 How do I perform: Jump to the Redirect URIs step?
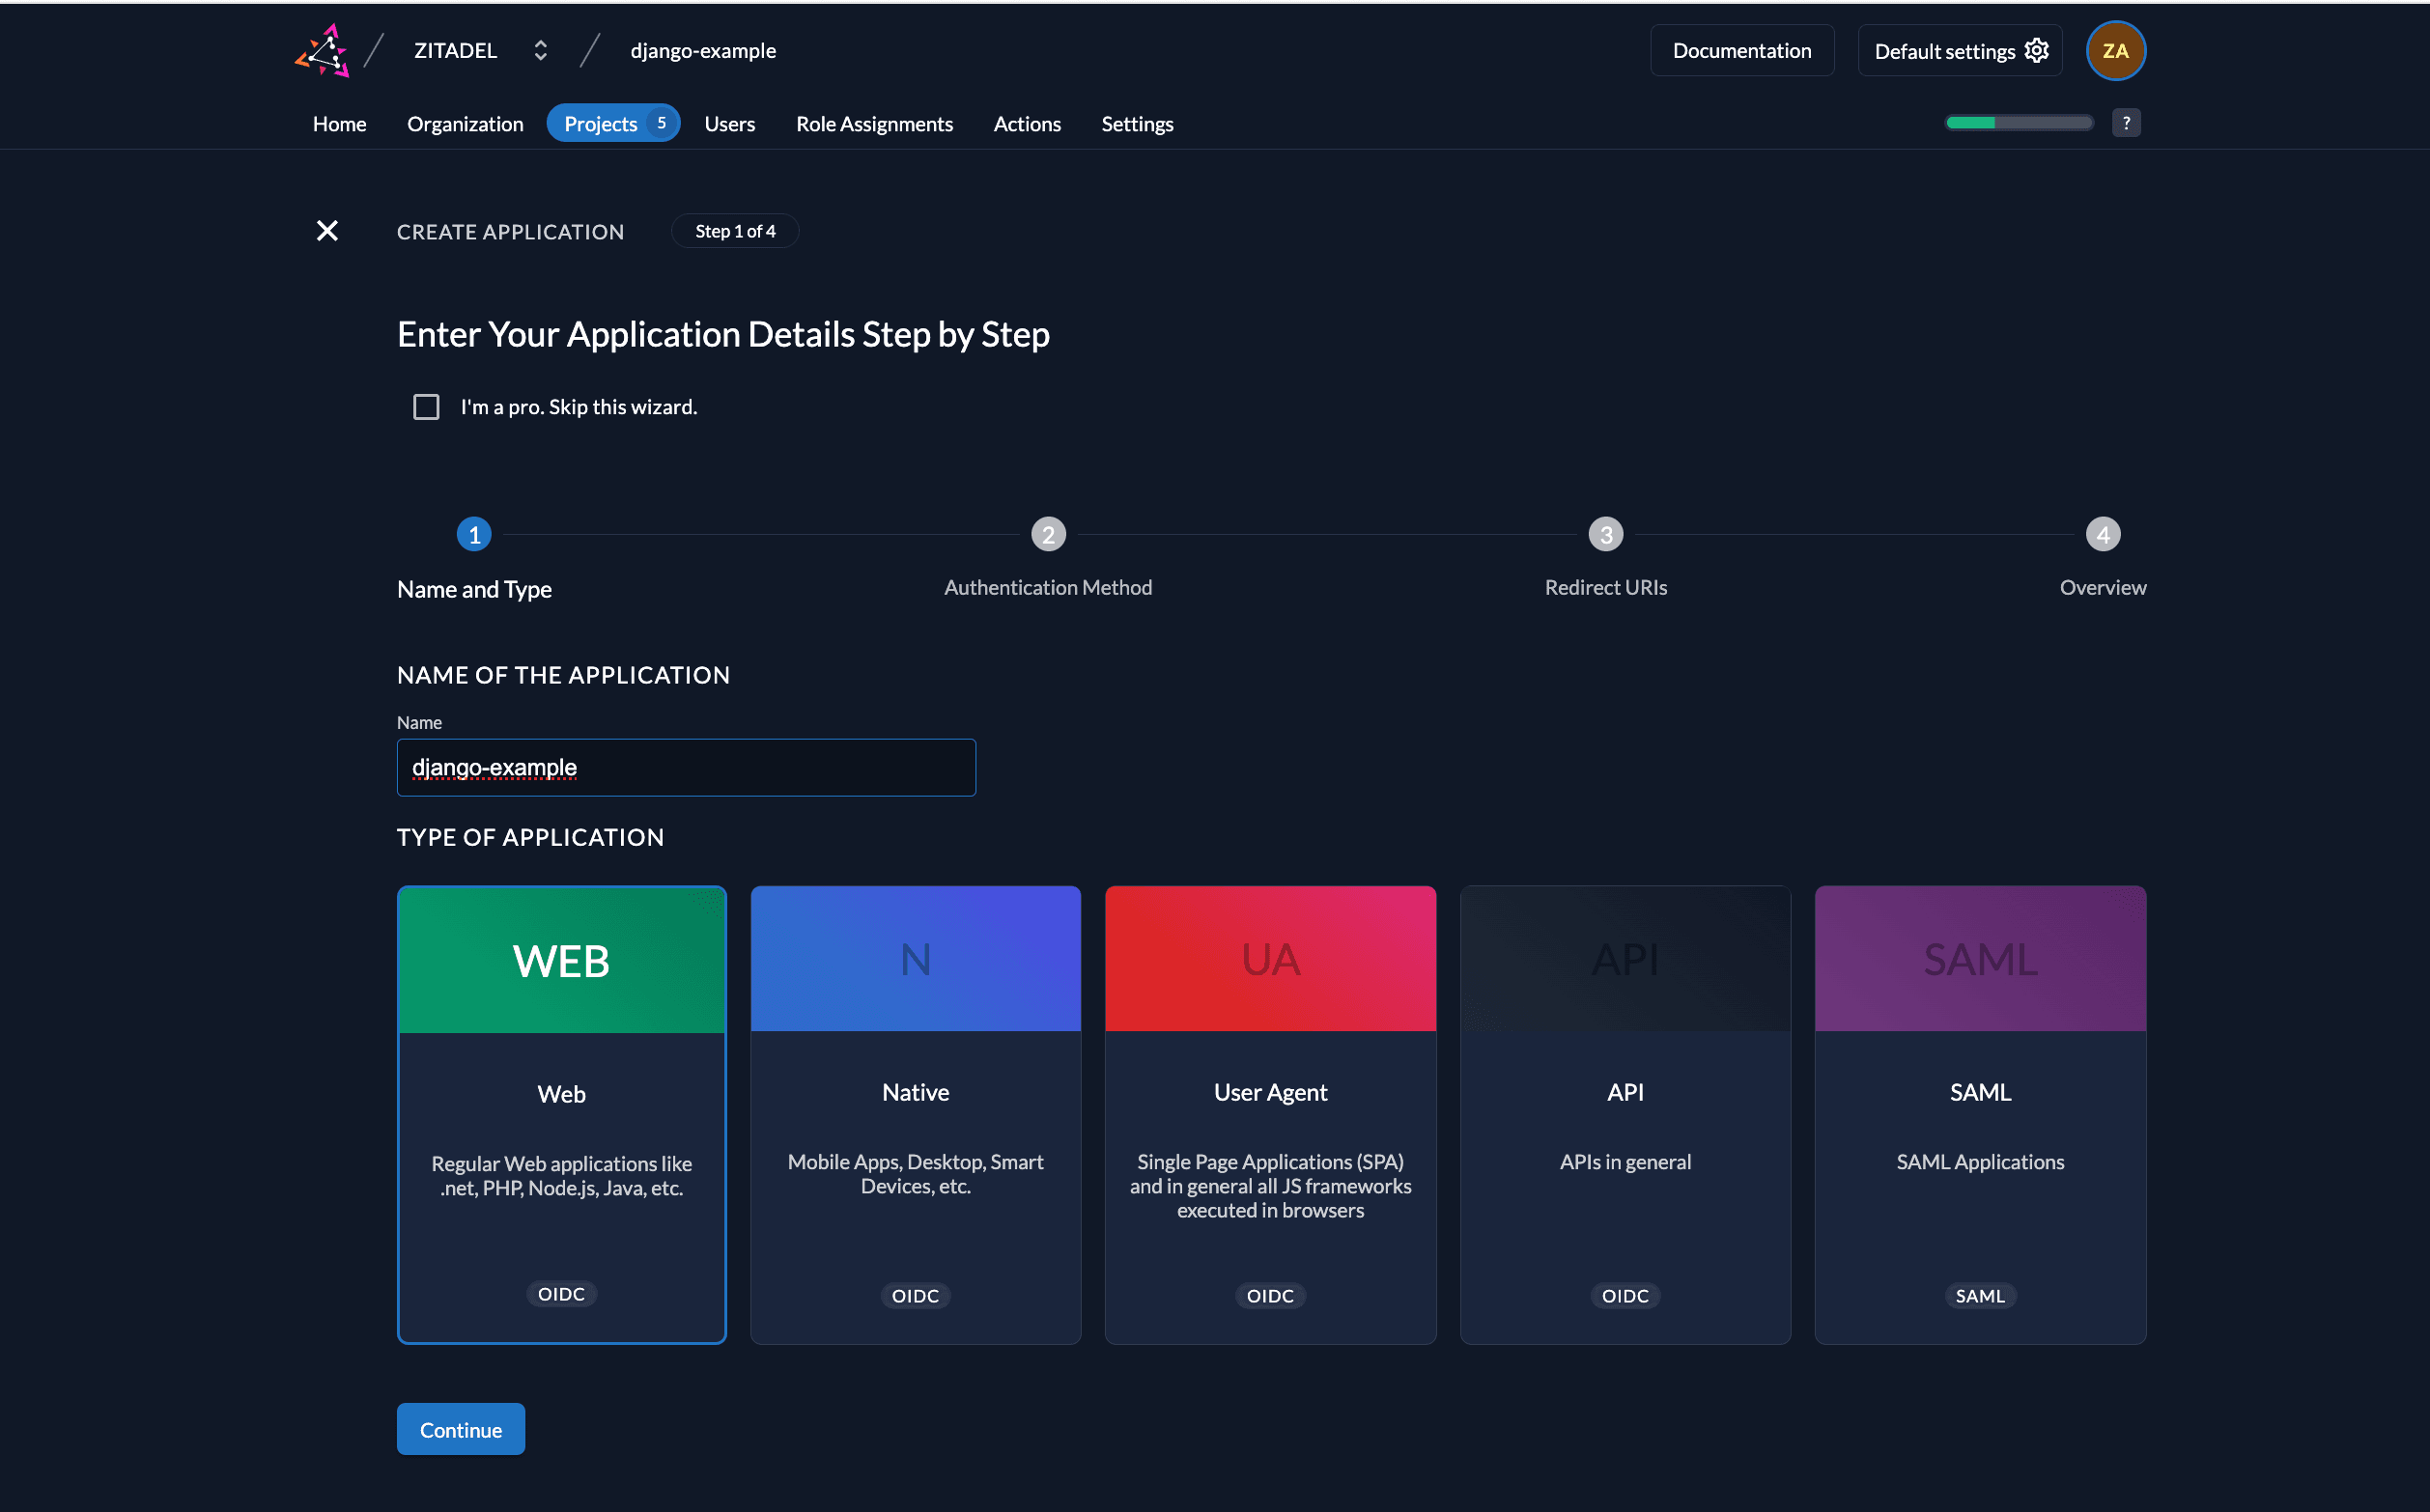(x=1604, y=534)
